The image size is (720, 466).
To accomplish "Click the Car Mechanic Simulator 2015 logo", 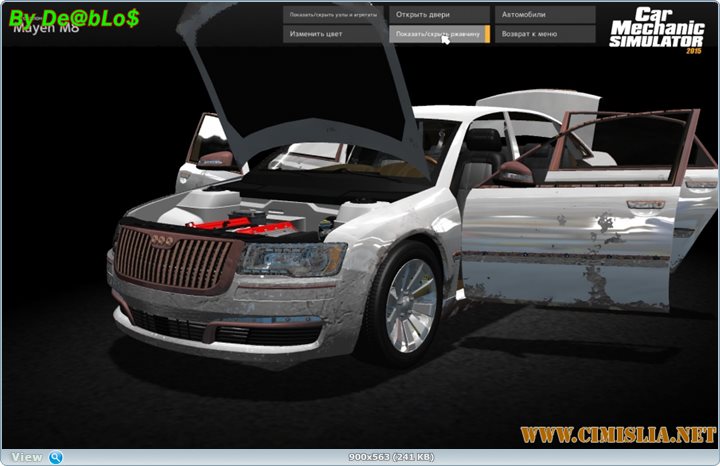I will [x=657, y=30].
